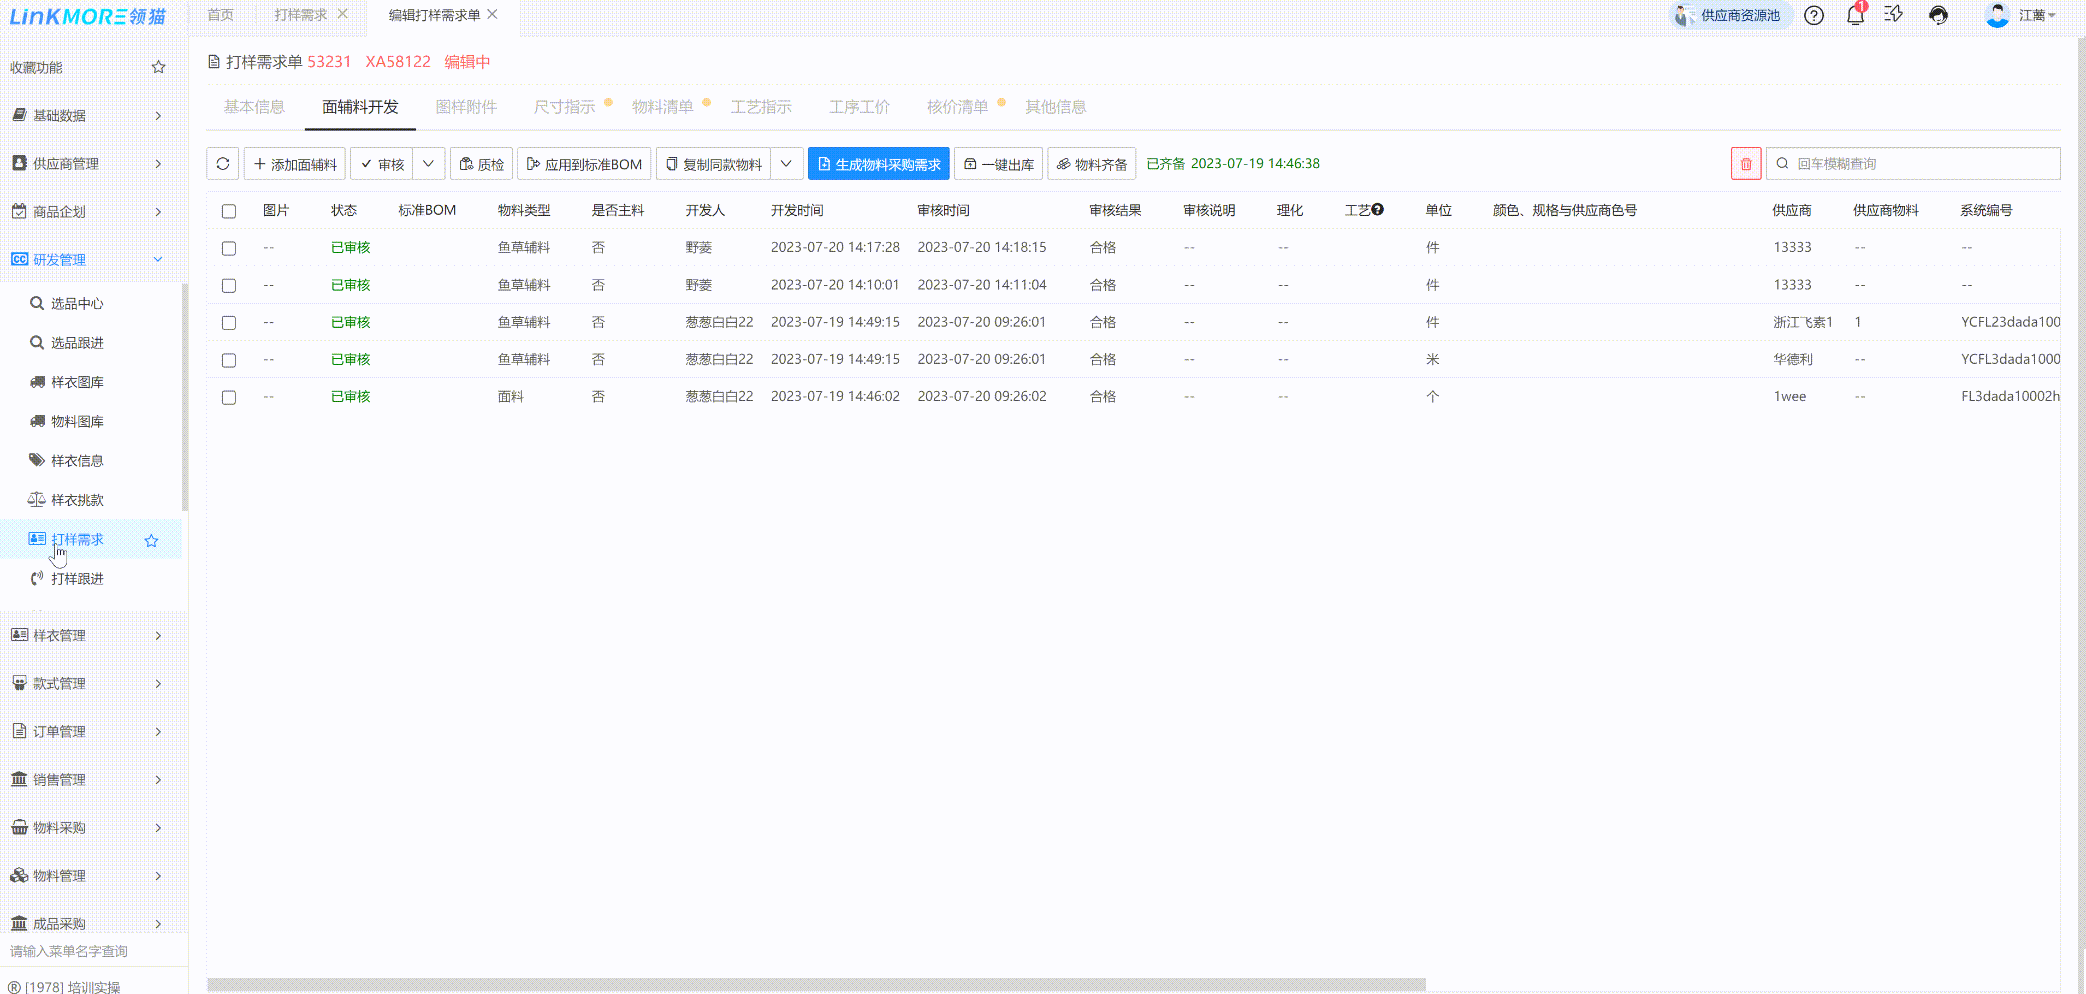Image resolution: width=2086 pixels, height=994 pixels.
Task: Toggle the select-all checkbox in table header
Action: (x=229, y=211)
